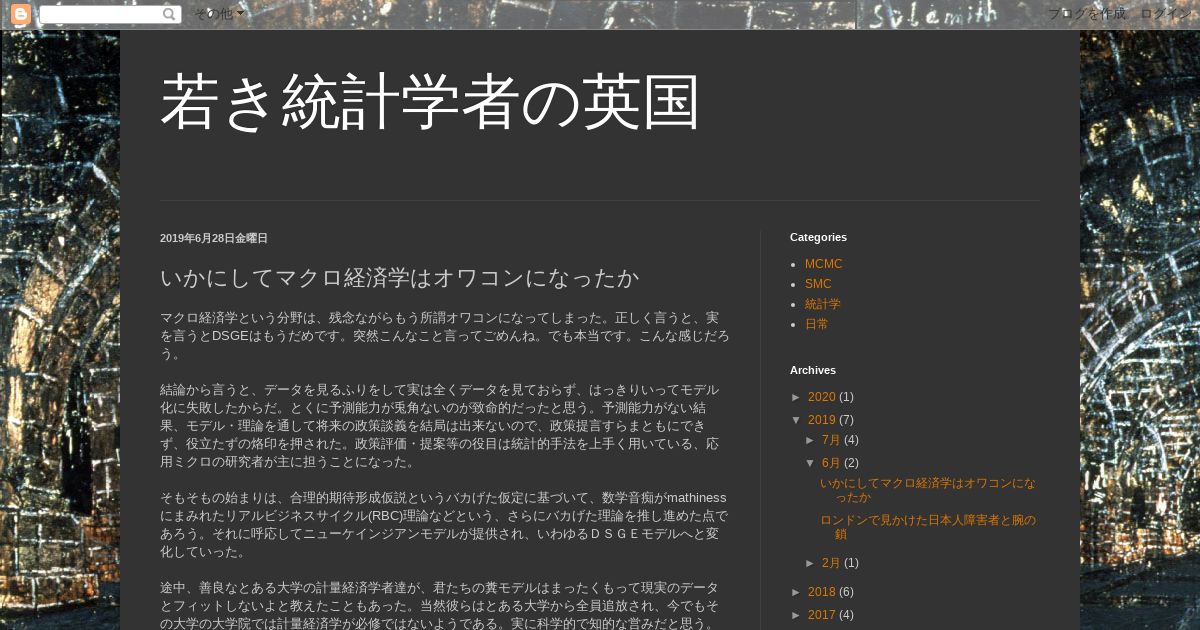
Task: Open blog title 若き統計学者の英国
Action: point(430,102)
